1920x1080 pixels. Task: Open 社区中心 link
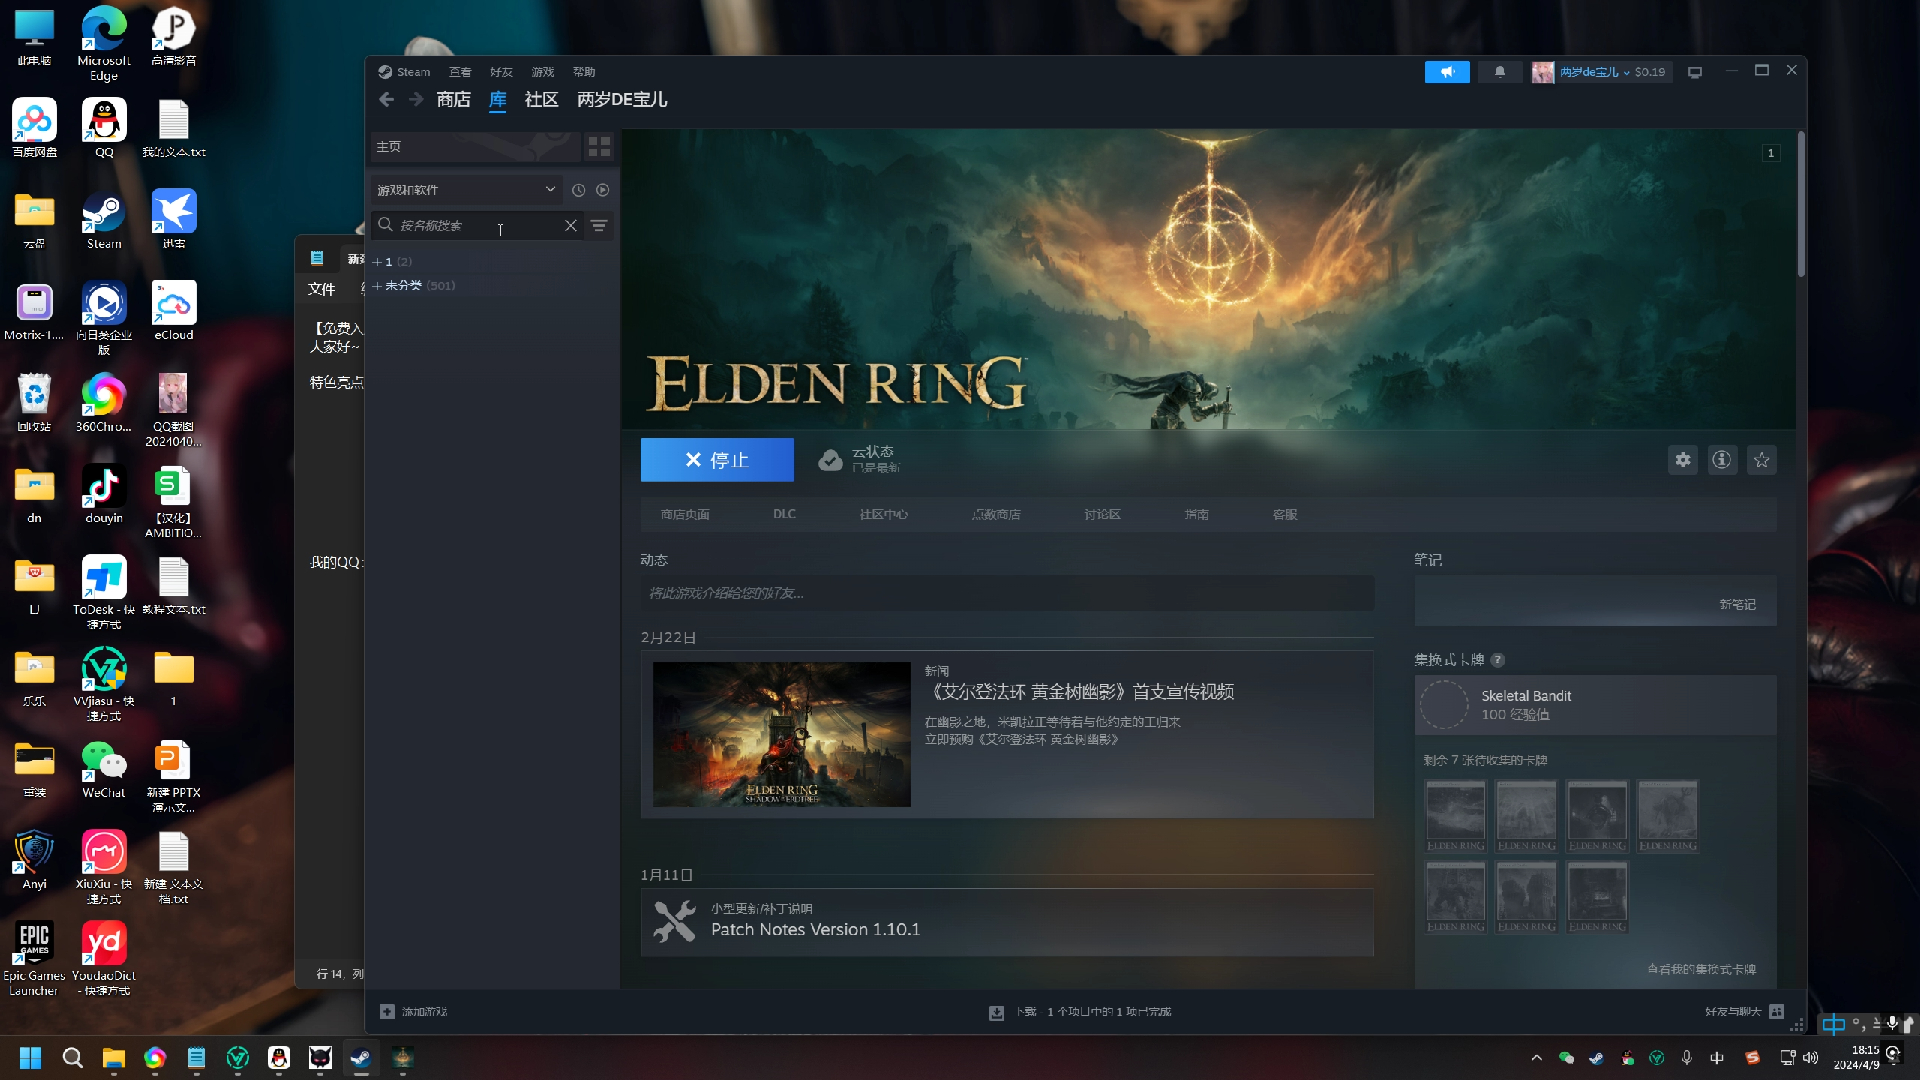point(883,515)
